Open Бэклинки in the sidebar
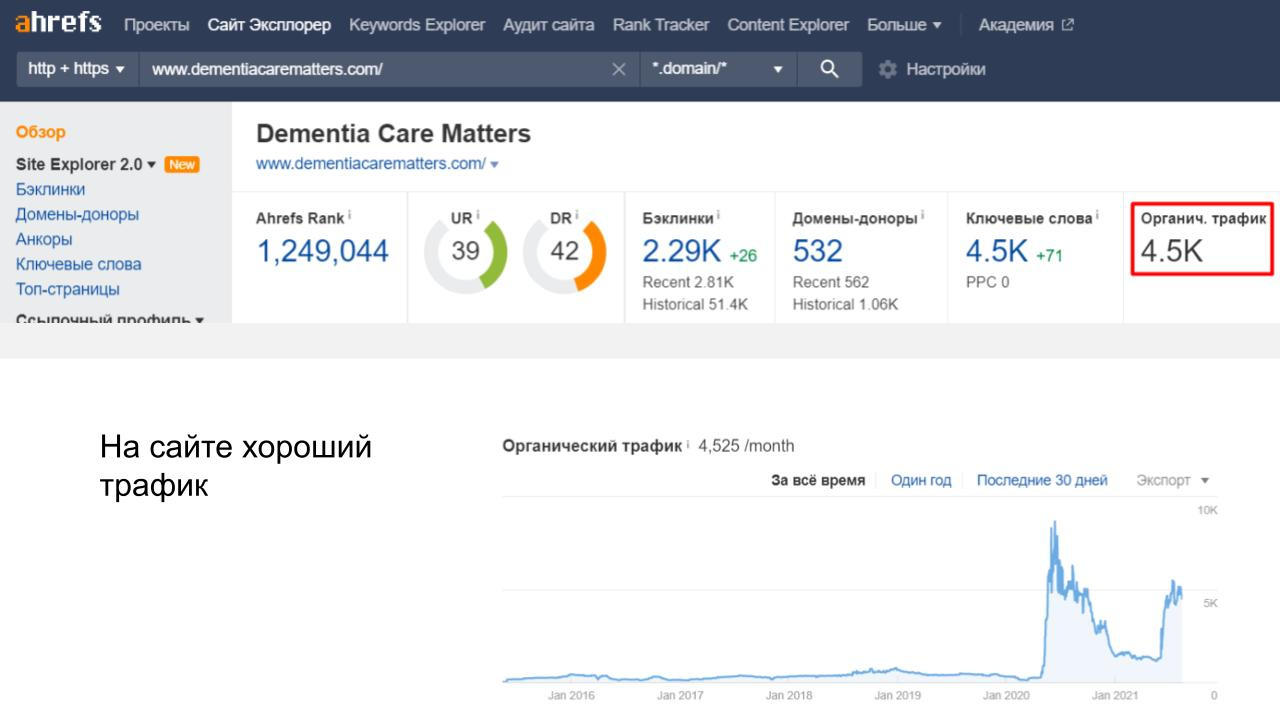The height and width of the screenshot is (720, 1280). coord(50,189)
